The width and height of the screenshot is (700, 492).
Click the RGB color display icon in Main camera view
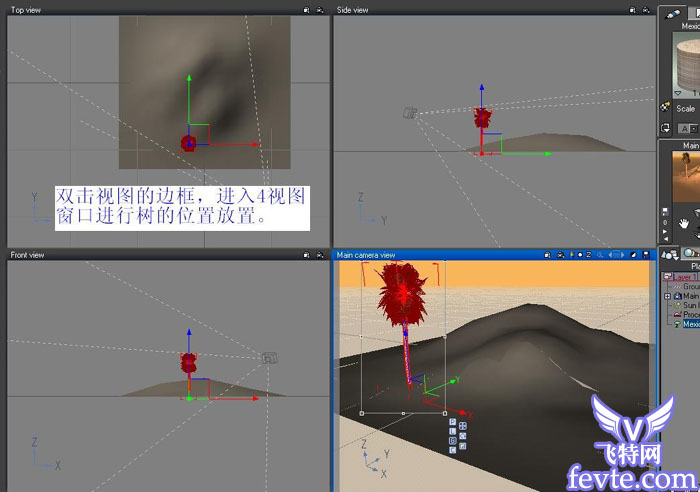click(x=572, y=254)
